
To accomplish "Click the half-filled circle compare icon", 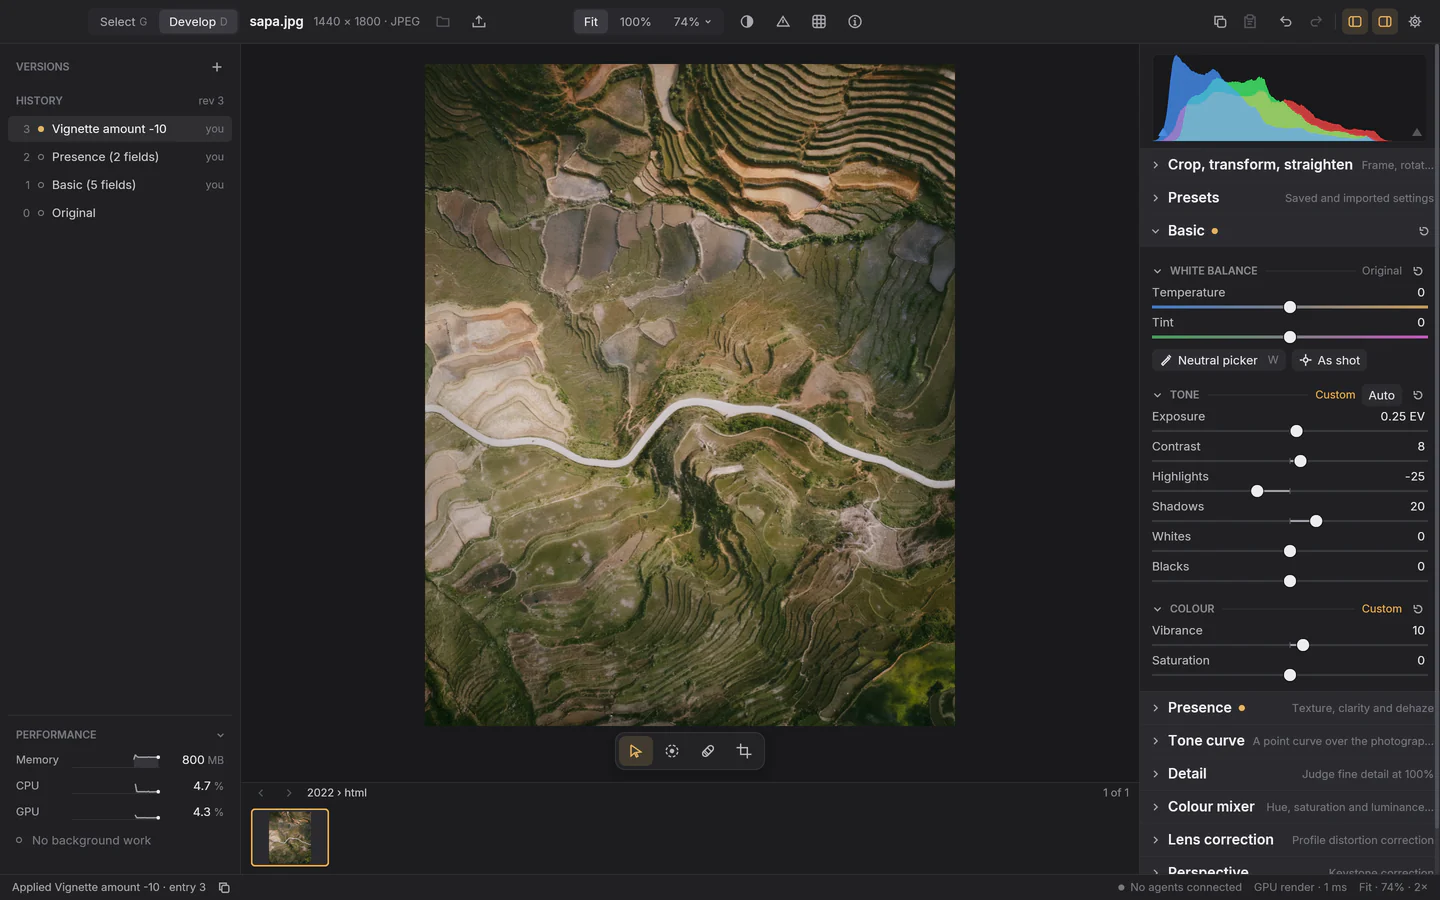I will 747,21.
